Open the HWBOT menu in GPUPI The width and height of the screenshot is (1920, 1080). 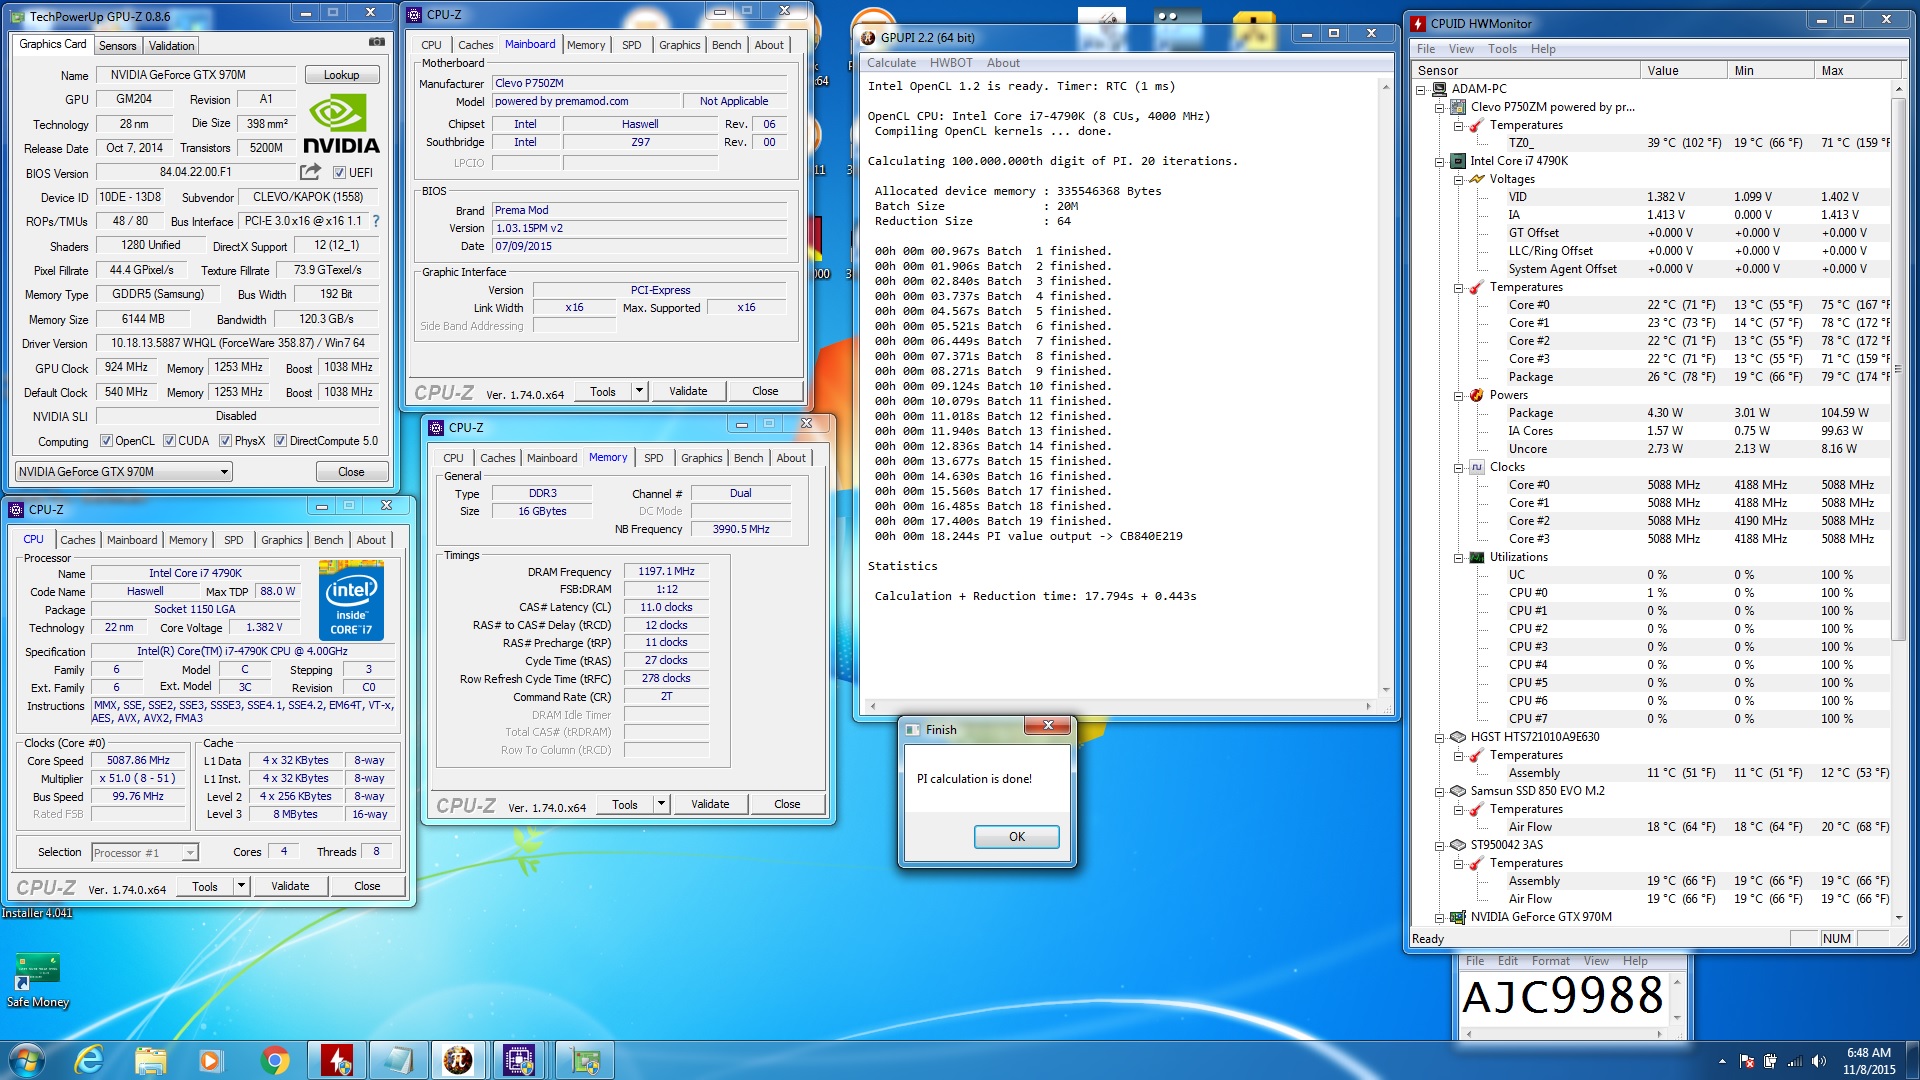point(950,63)
